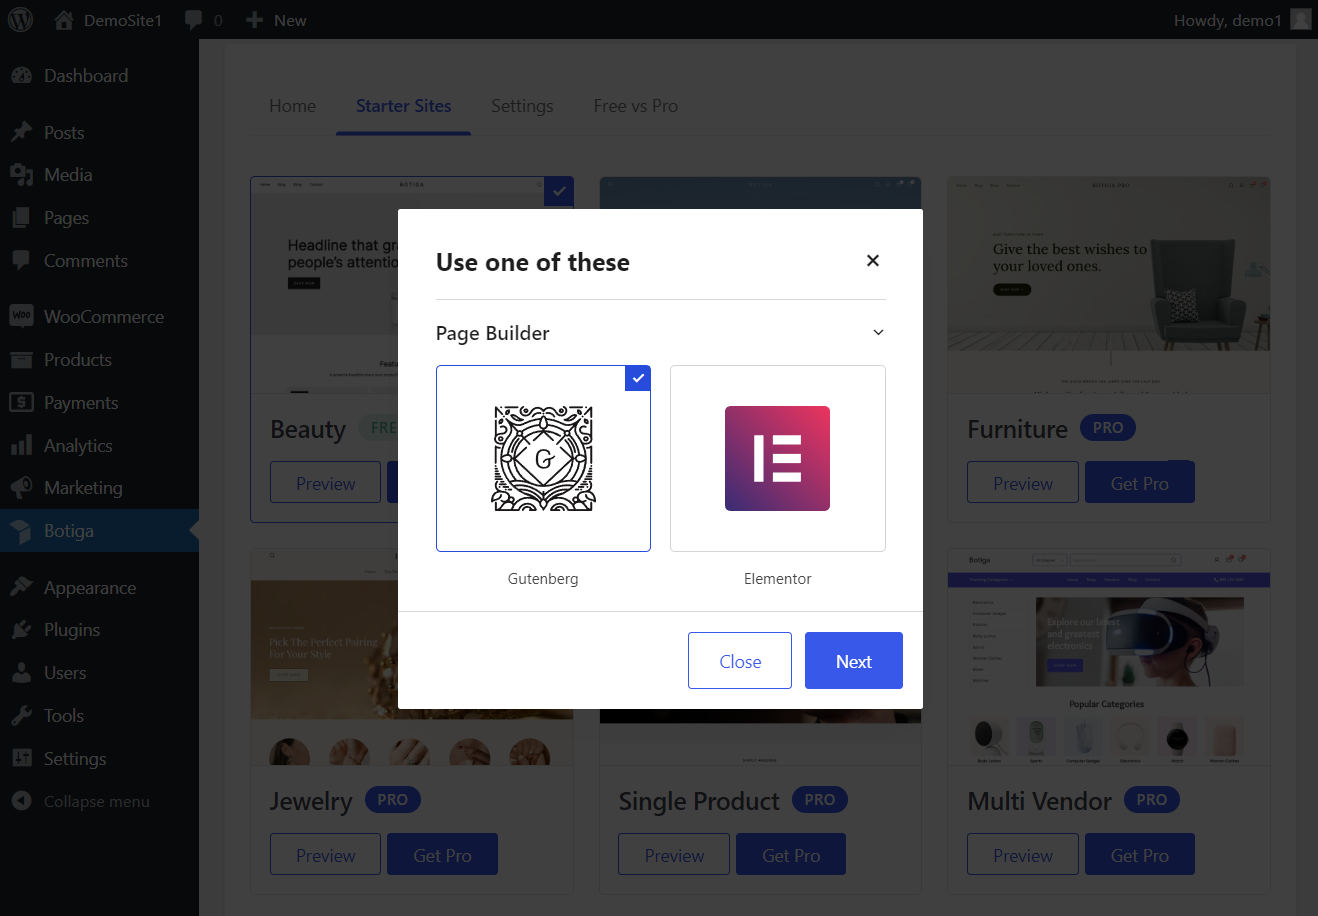The height and width of the screenshot is (916, 1318).
Task: Click the DemoSite1 site name
Action: pyautogui.click(x=123, y=20)
